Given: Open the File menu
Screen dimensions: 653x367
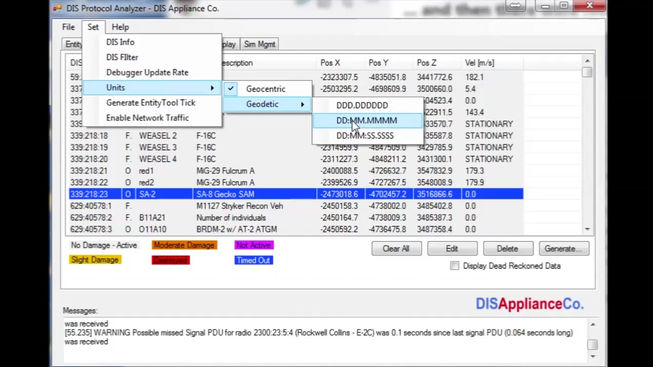Looking at the screenshot, I should 68,27.
